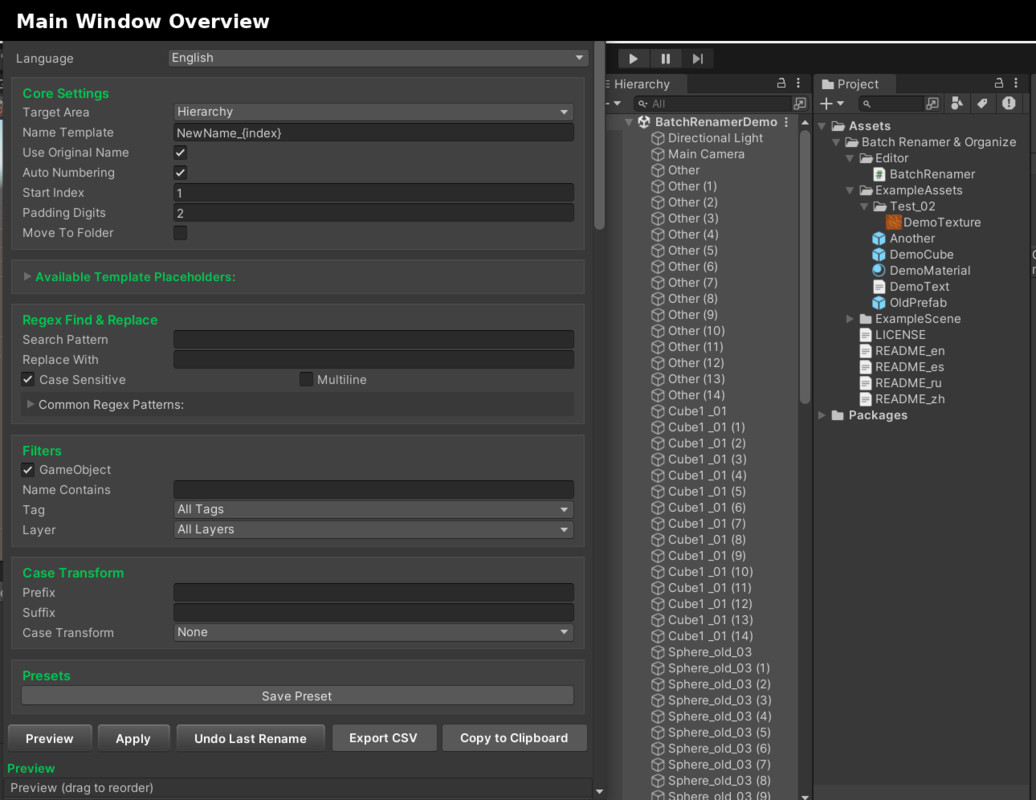Click the BatchRenamerDemo Unity scene icon

[644, 122]
